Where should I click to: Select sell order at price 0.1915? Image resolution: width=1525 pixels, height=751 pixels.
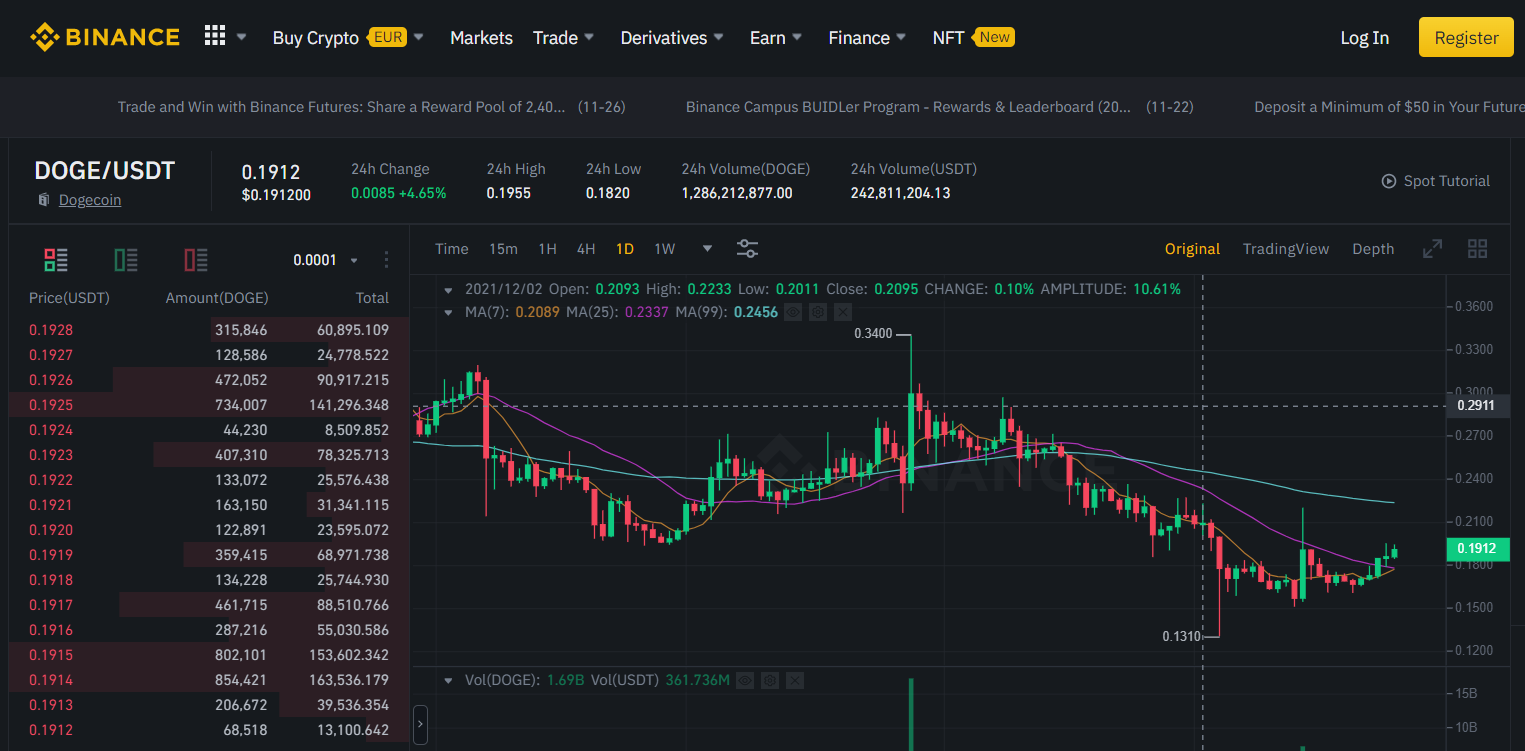click(x=209, y=655)
